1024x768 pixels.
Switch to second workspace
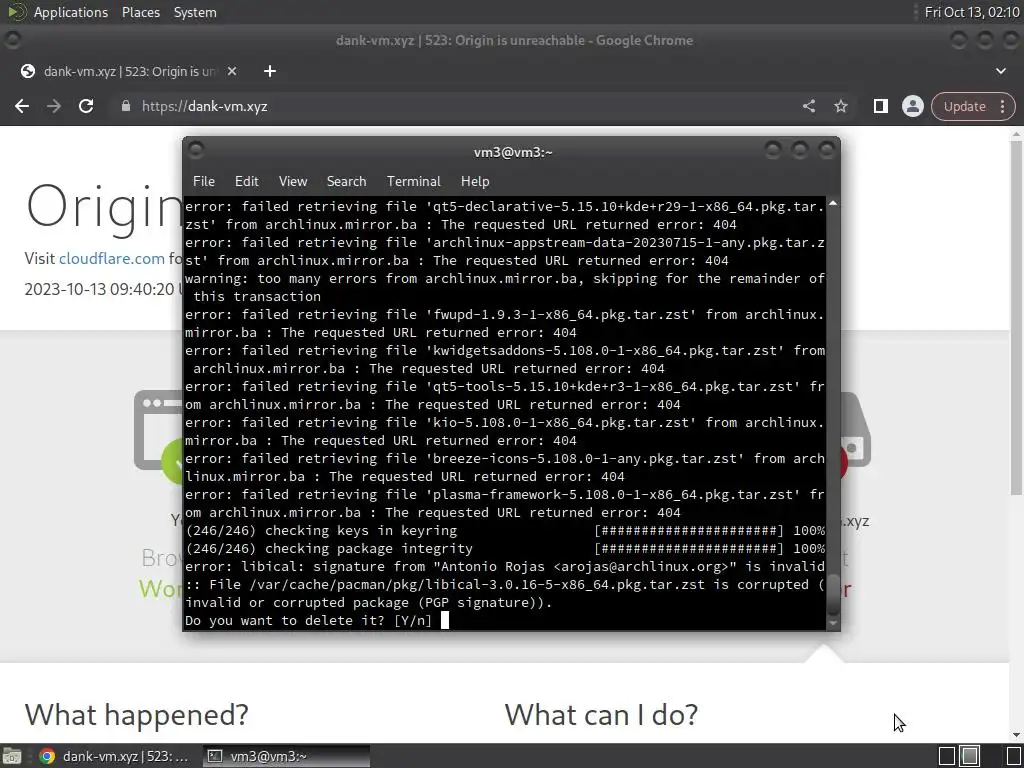(970, 756)
